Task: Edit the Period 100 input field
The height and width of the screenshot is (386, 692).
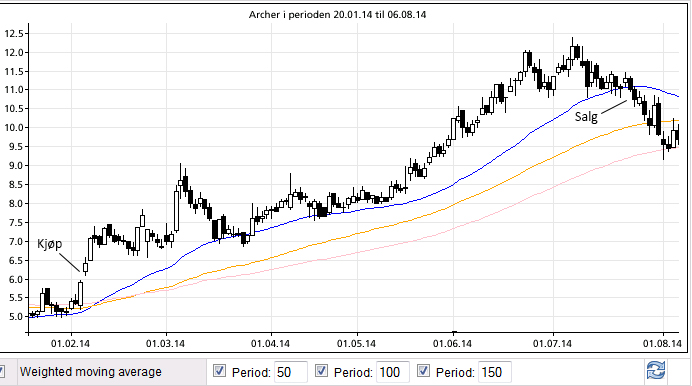Action: point(393,372)
